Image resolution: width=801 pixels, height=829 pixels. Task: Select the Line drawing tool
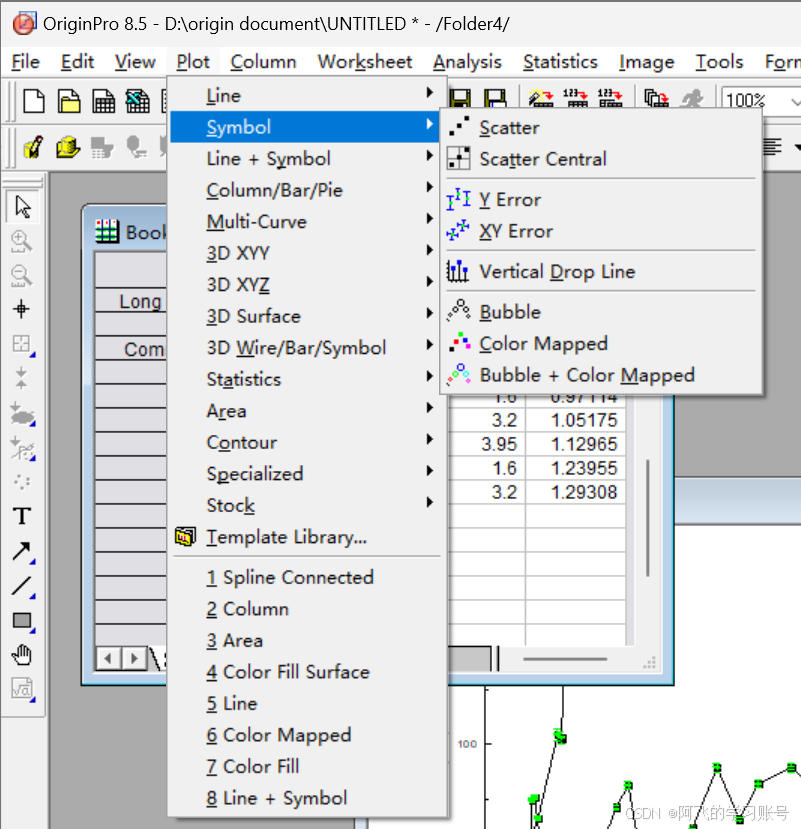22,586
